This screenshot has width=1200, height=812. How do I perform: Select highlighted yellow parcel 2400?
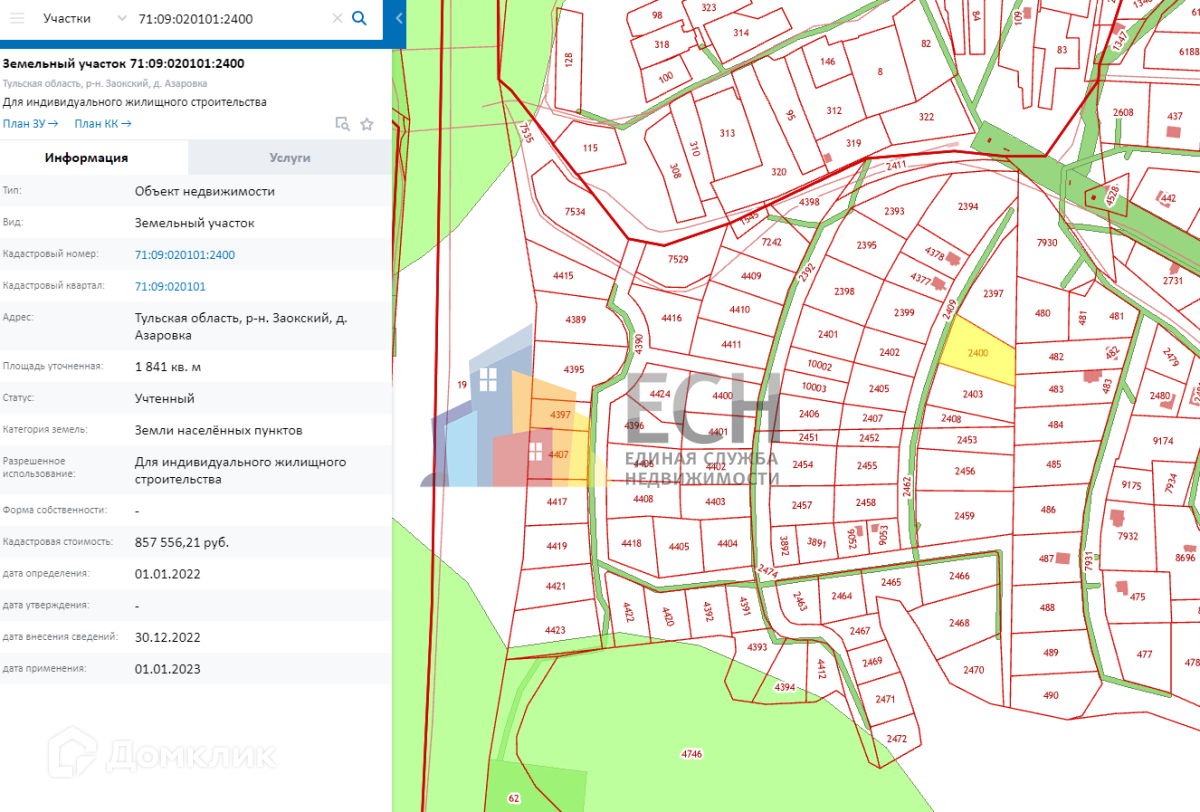click(979, 353)
